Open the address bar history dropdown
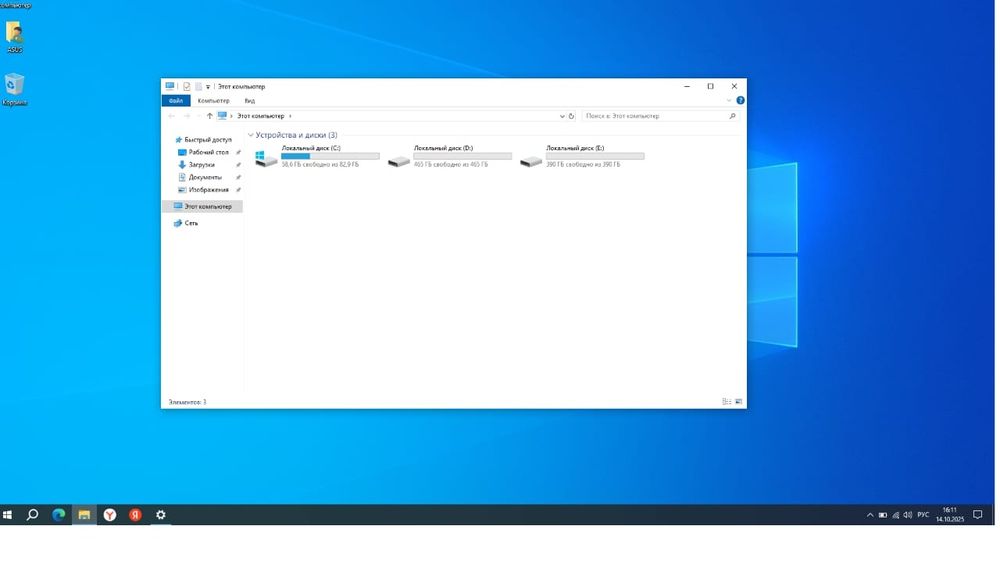 click(562, 116)
